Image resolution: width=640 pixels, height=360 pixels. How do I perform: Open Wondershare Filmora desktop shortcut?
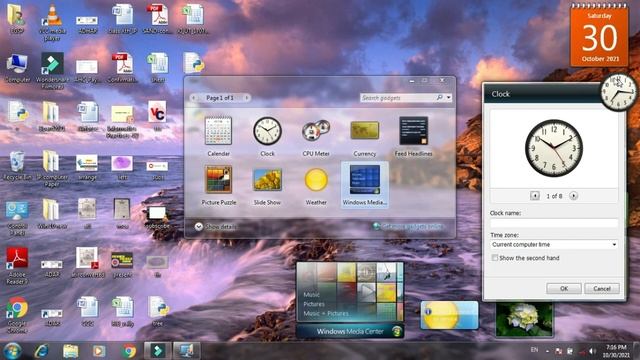click(52, 70)
